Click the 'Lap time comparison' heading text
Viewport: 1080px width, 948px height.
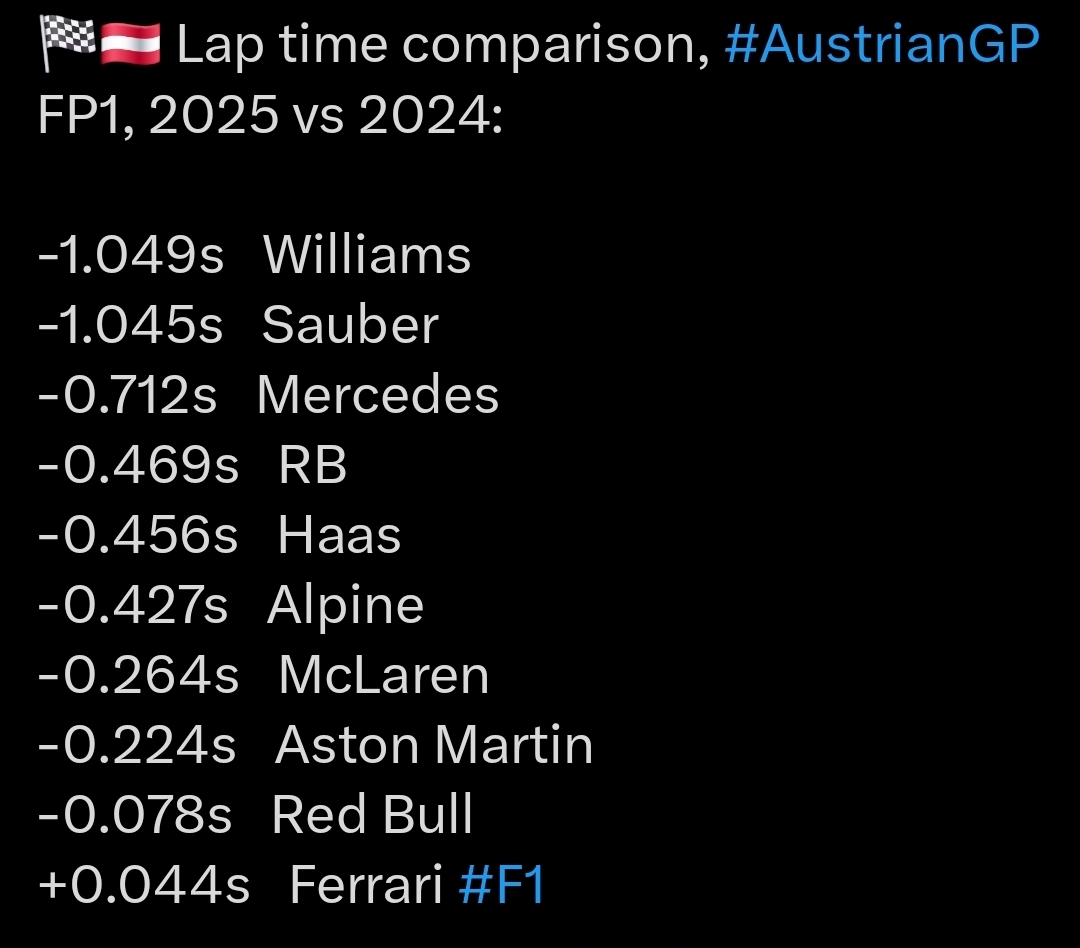click(x=443, y=46)
